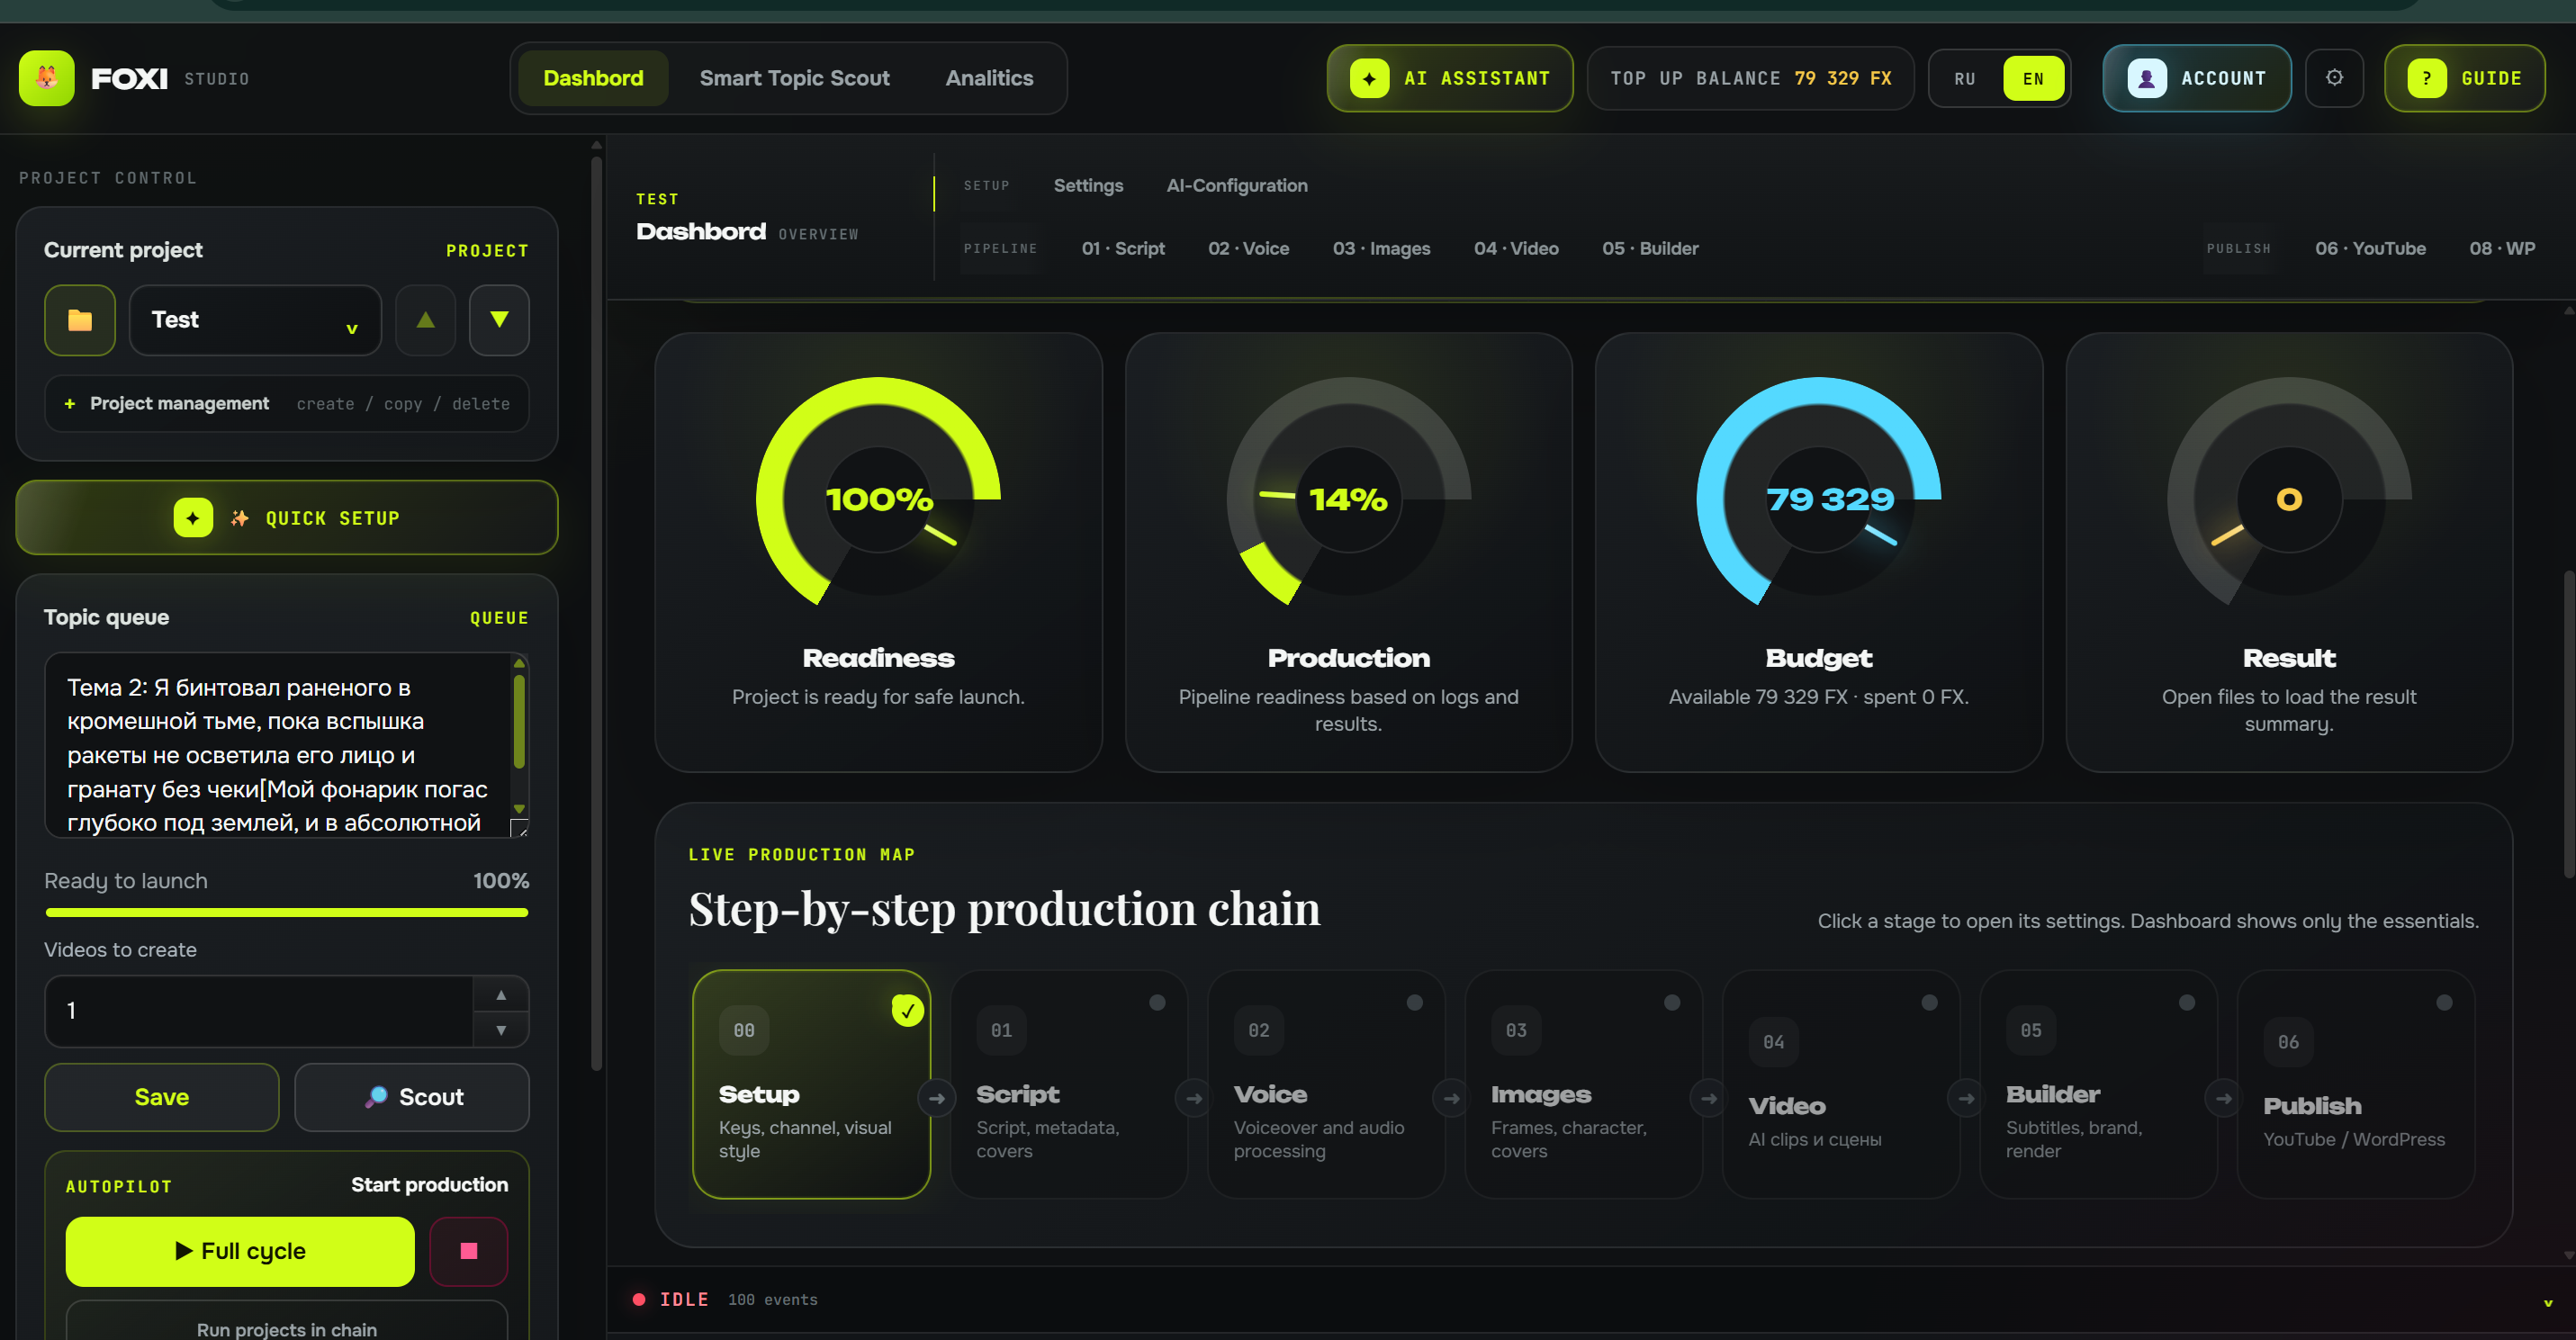Move project up with triangle arrow
The width and height of the screenshot is (2576, 1340).
tap(425, 320)
